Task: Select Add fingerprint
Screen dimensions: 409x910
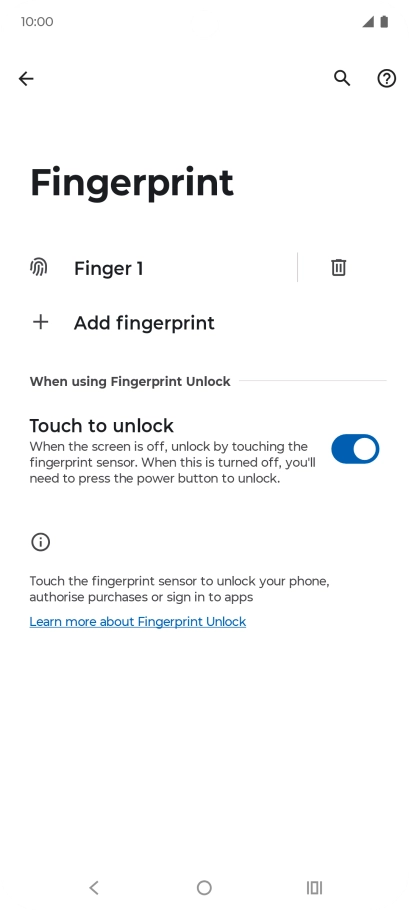Action: (204, 323)
